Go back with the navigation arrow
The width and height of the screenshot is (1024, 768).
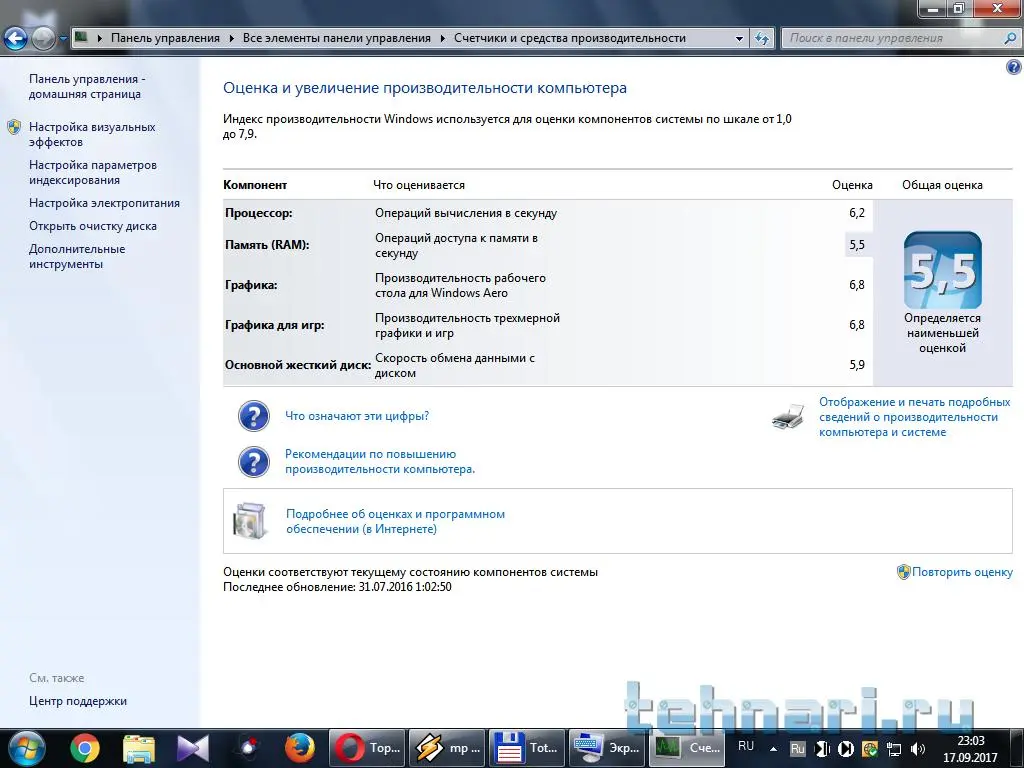pyautogui.click(x=16, y=39)
